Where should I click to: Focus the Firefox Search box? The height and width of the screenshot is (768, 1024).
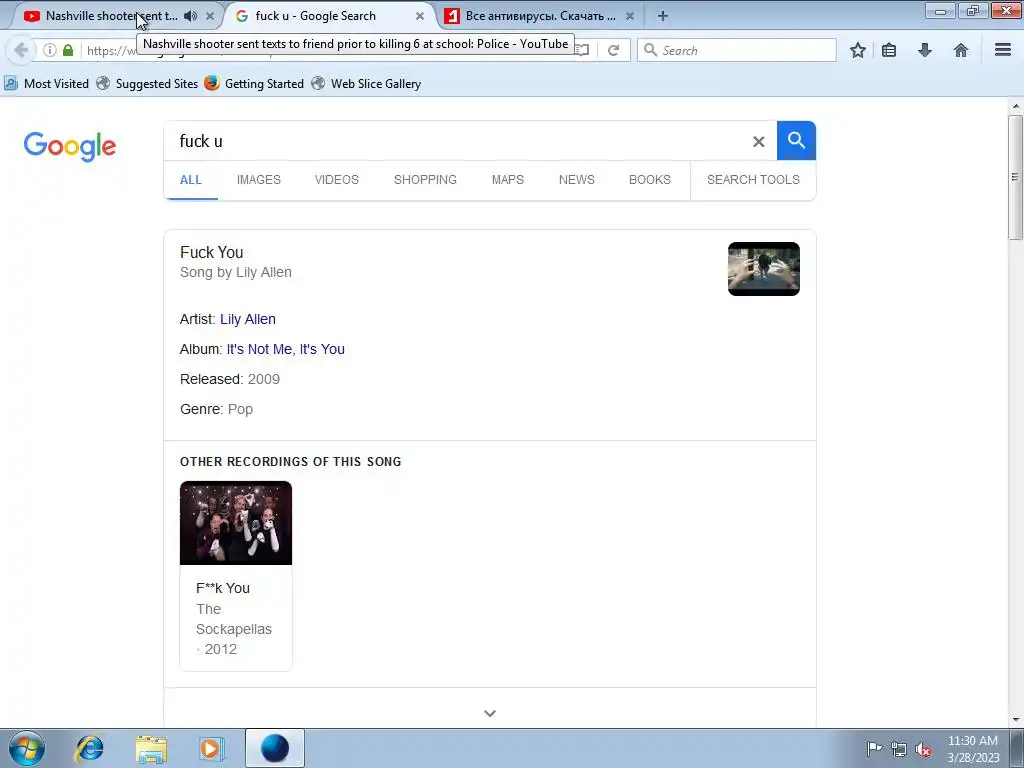[x=737, y=50]
